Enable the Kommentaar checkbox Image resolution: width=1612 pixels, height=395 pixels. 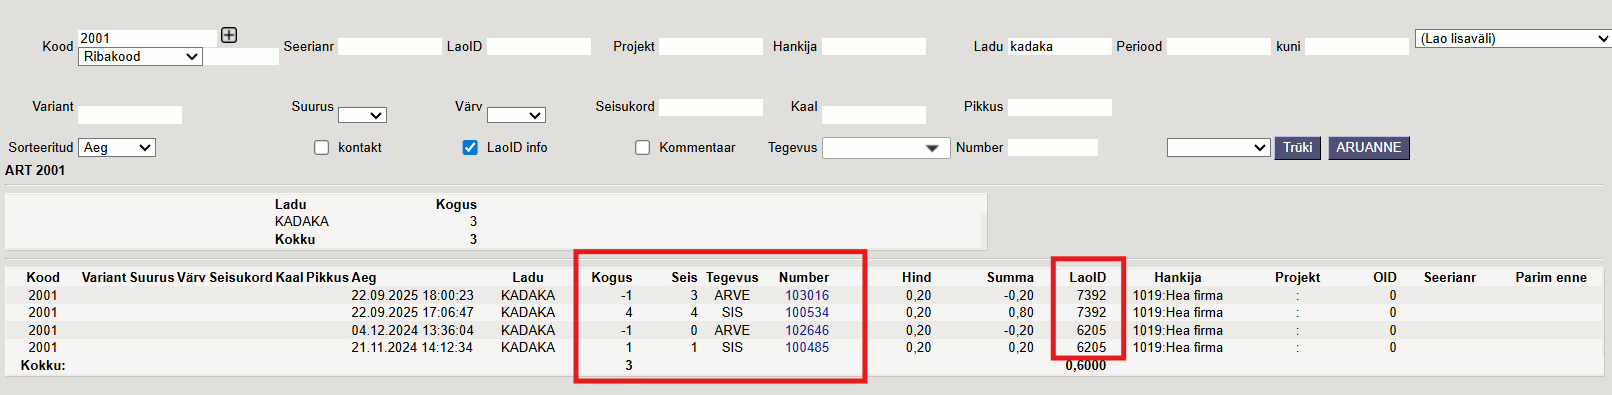click(x=642, y=147)
